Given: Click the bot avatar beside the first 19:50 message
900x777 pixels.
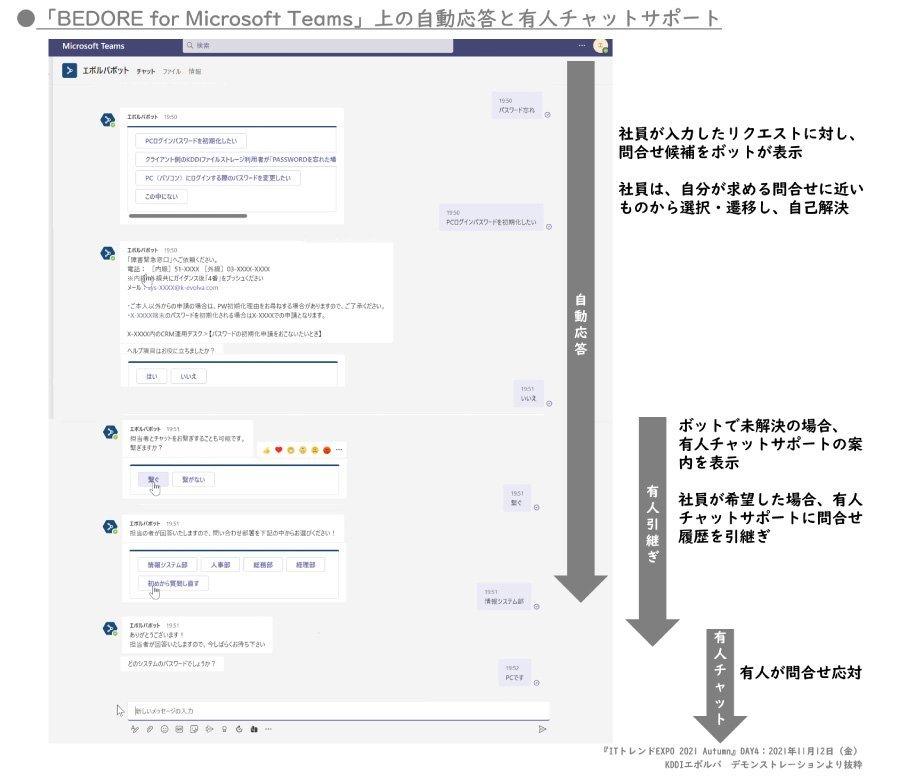Looking at the screenshot, I should point(107,120).
